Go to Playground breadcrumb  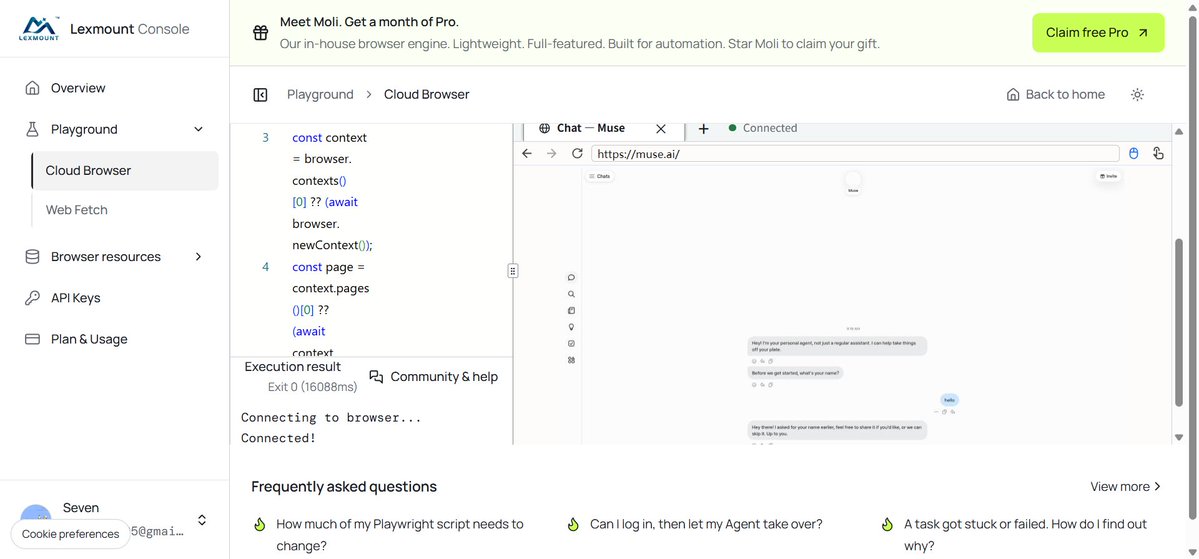click(320, 95)
